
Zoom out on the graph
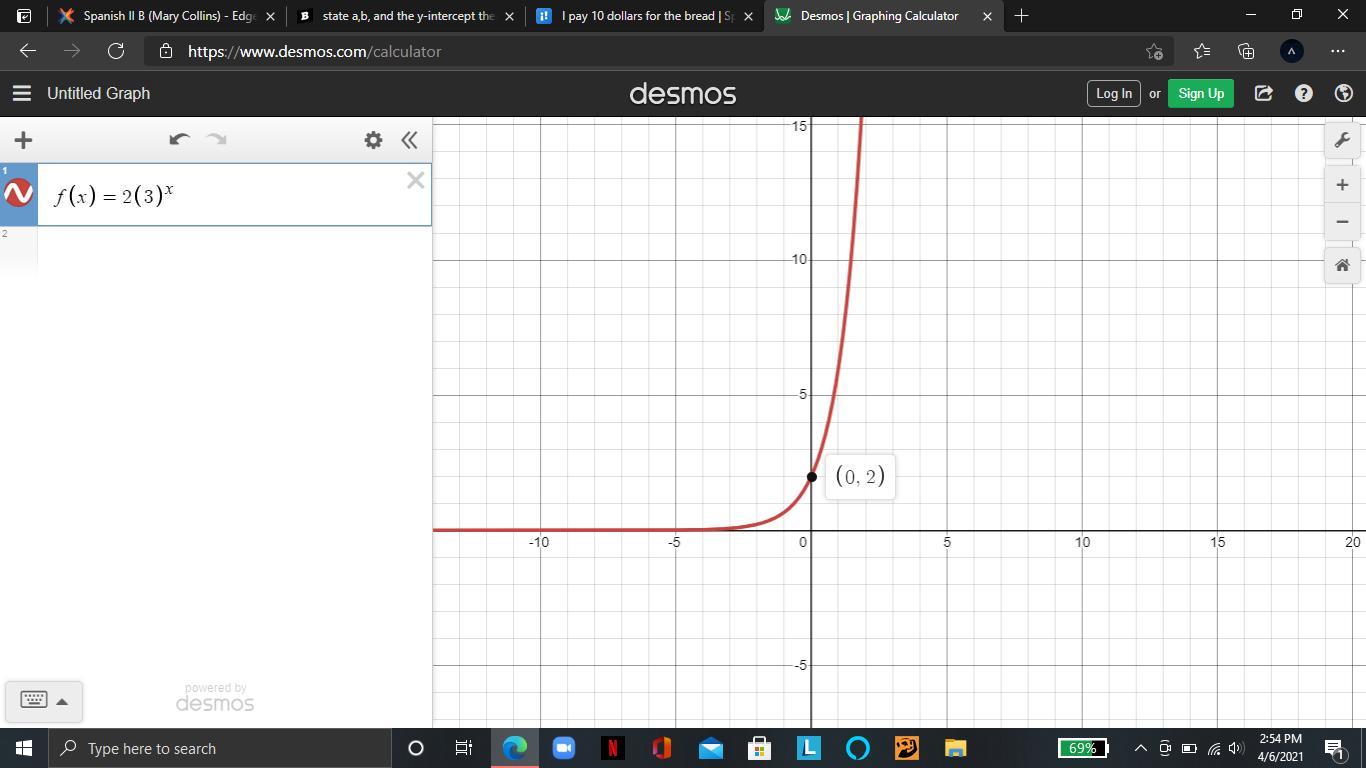1342,222
